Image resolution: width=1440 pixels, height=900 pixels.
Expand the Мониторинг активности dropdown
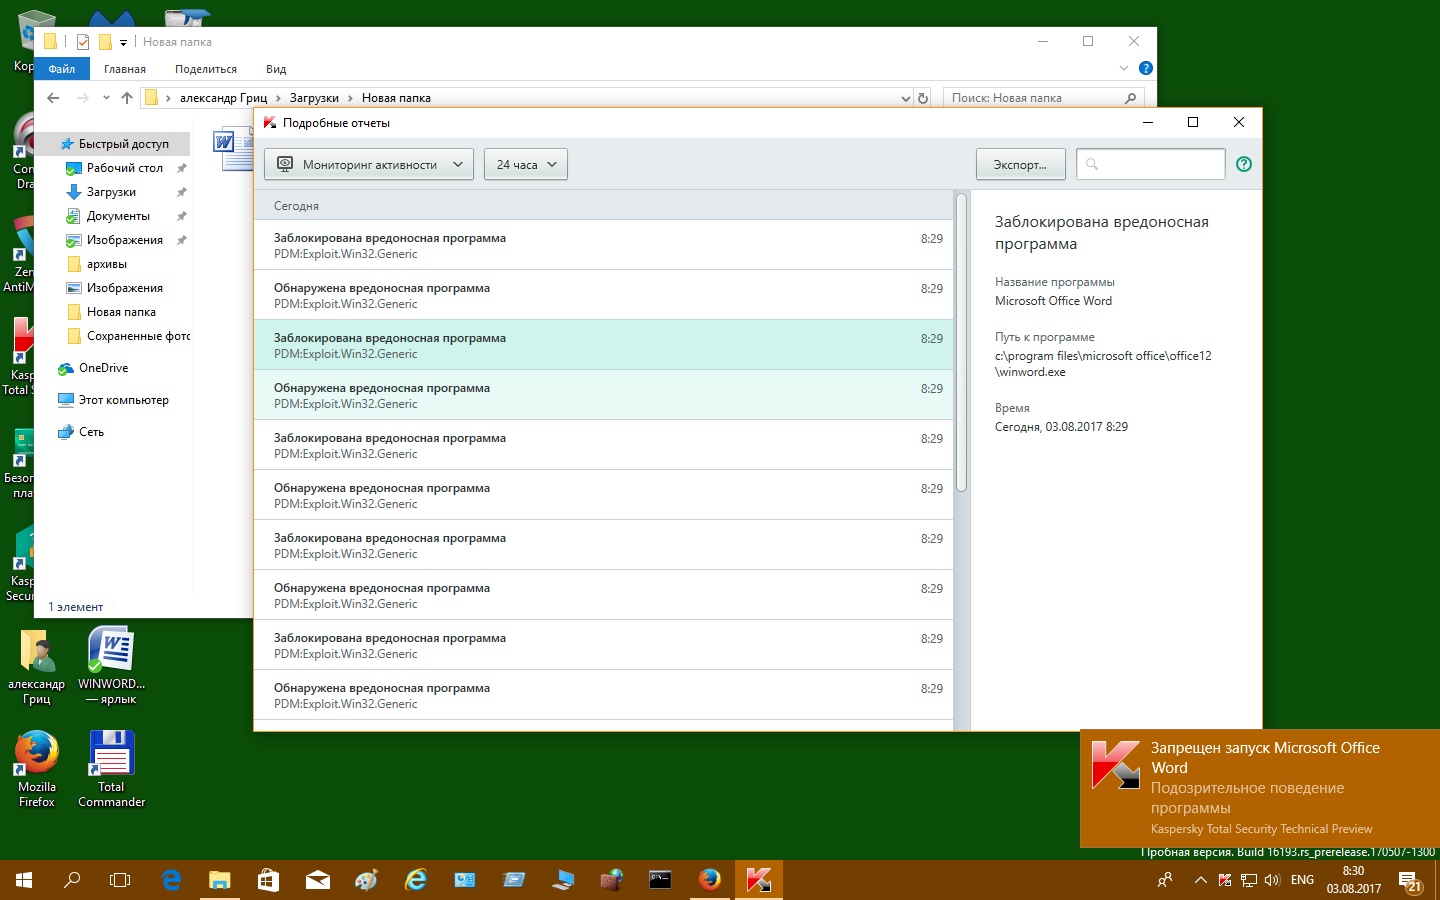click(369, 164)
